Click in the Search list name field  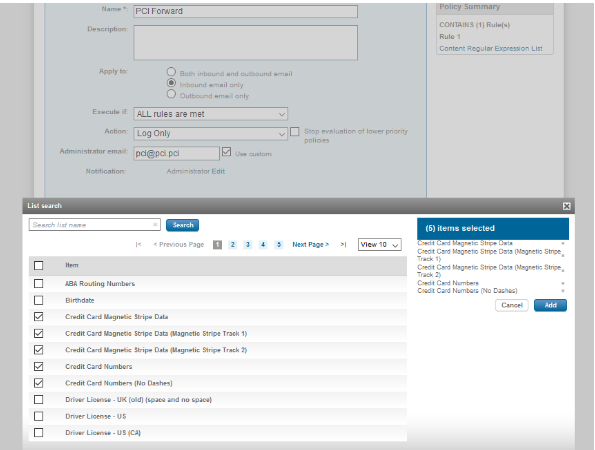click(x=91, y=225)
